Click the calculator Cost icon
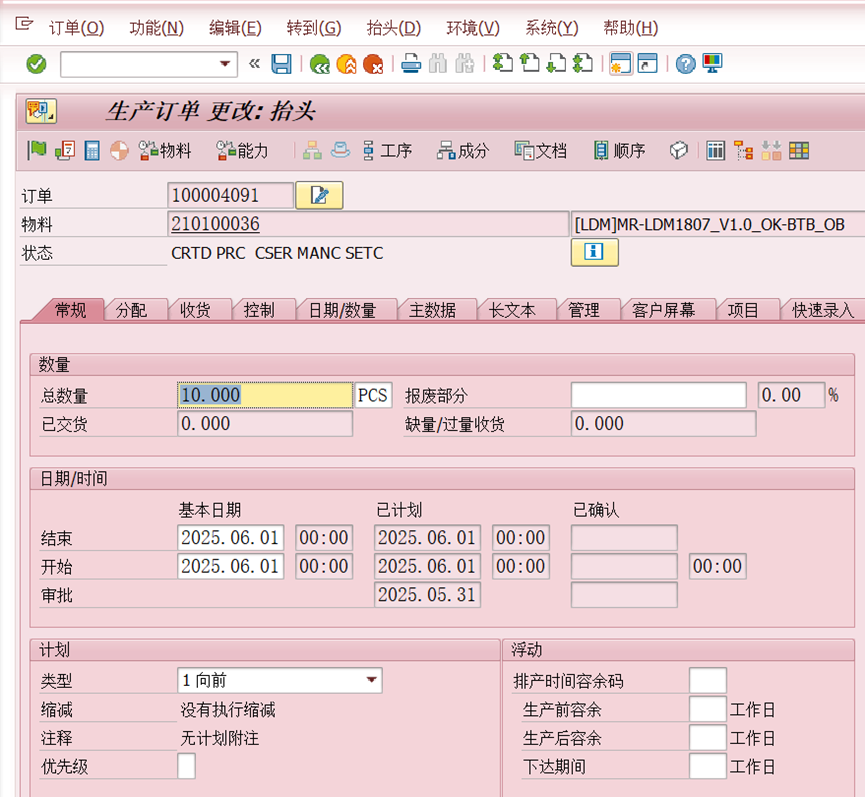The height and width of the screenshot is (797, 865). coord(92,150)
